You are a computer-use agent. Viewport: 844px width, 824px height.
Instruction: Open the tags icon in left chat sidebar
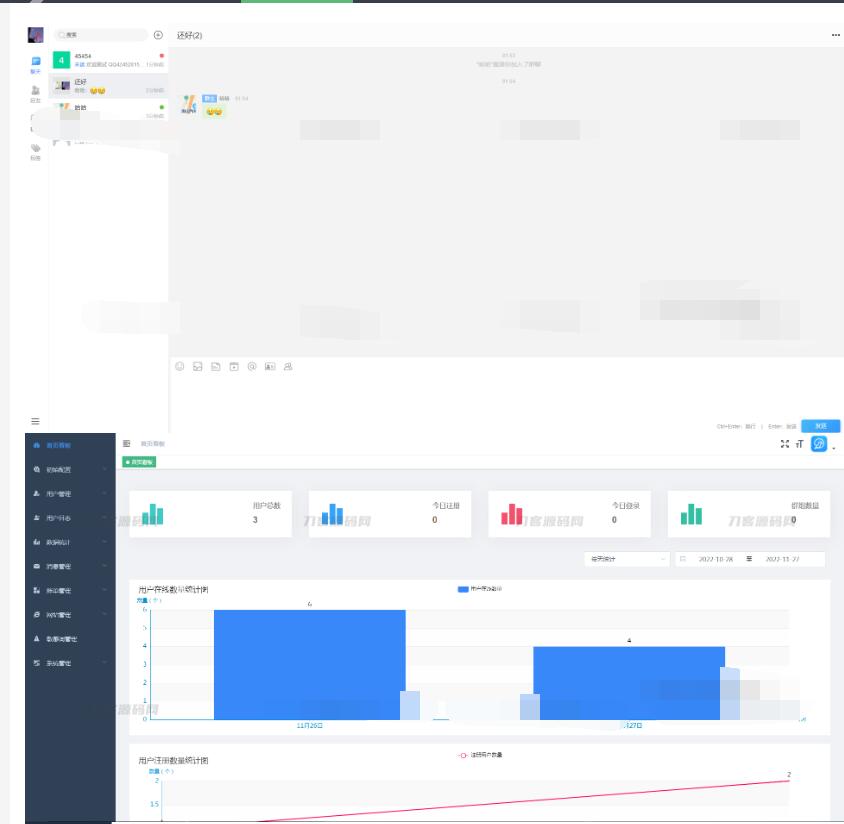[36, 150]
